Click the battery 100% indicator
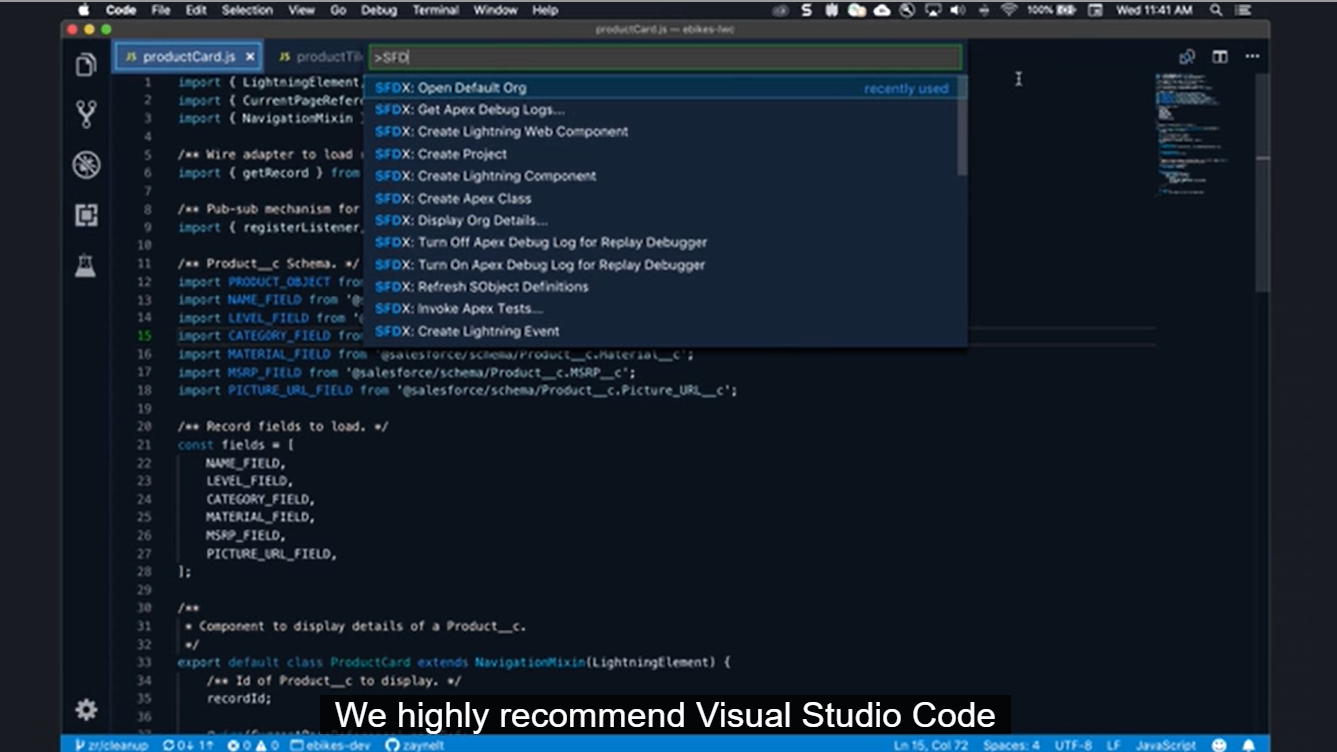Viewport: 1337px width, 752px height. (x=1052, y=10)
